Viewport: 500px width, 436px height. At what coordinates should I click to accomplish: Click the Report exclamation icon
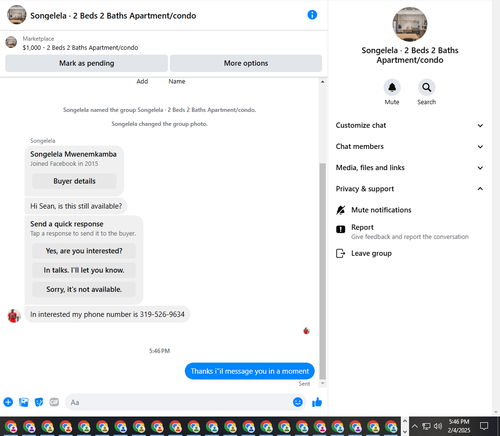tap(341, 229)
